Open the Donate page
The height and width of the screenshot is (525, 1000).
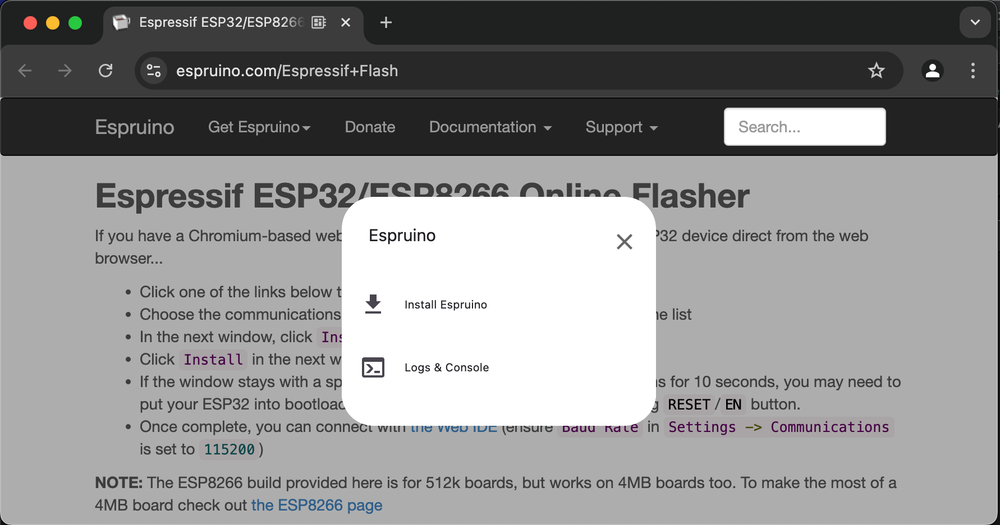[x=370, y=127]
